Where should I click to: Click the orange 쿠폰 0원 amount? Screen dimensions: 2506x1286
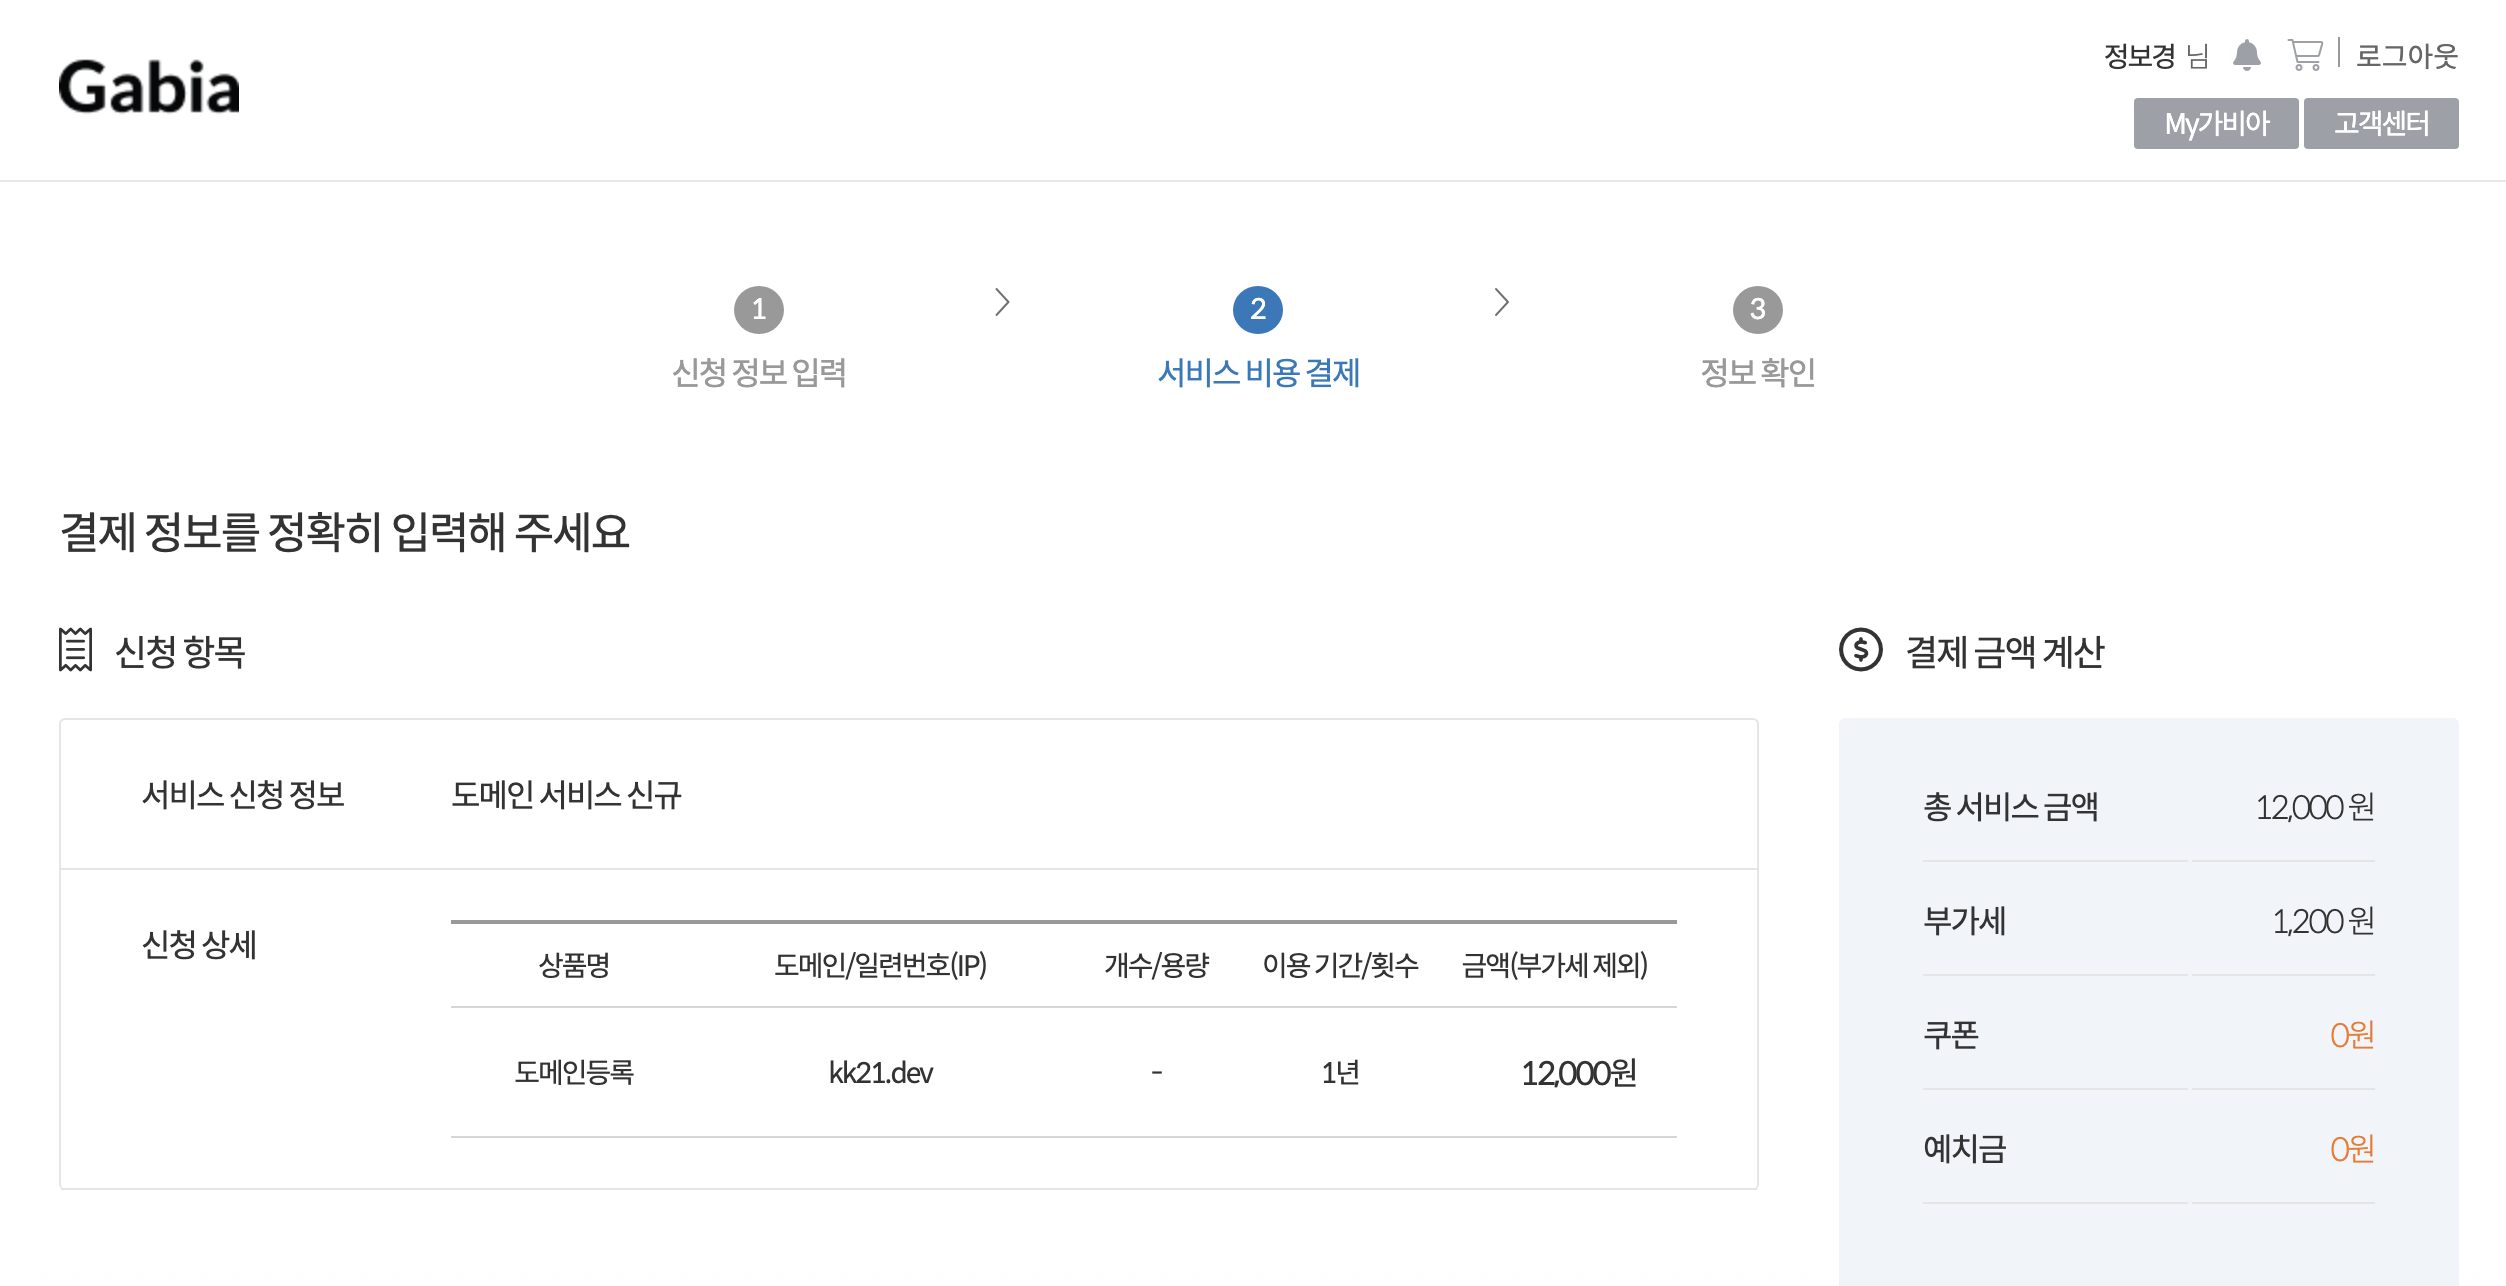[x=2350, y=1035]
